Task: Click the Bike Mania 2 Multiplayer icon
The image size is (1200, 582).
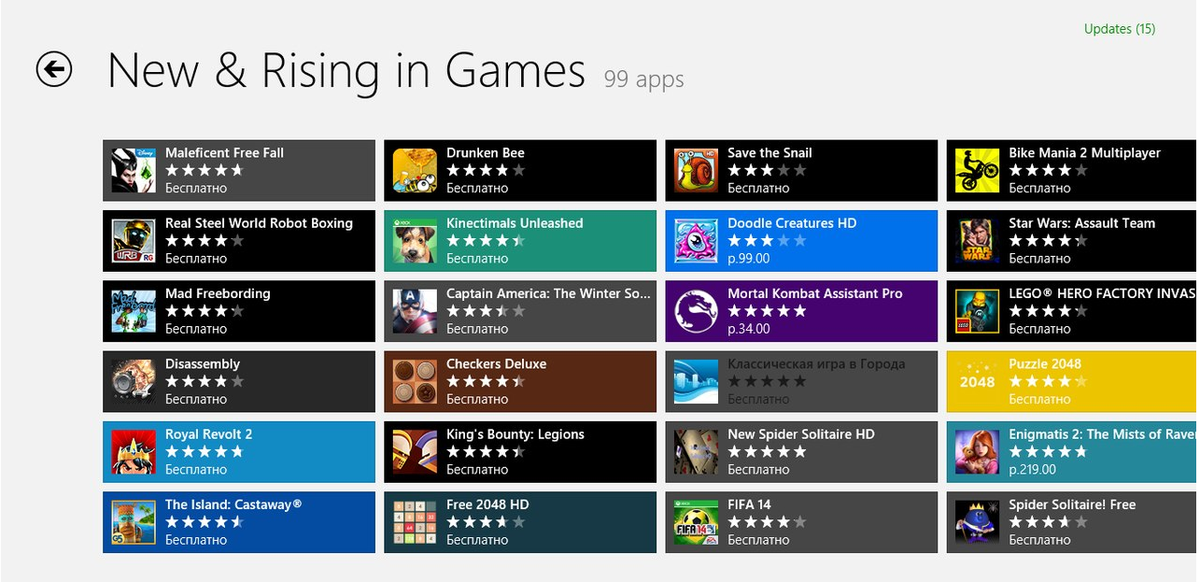Action: (x=977, y=170)
